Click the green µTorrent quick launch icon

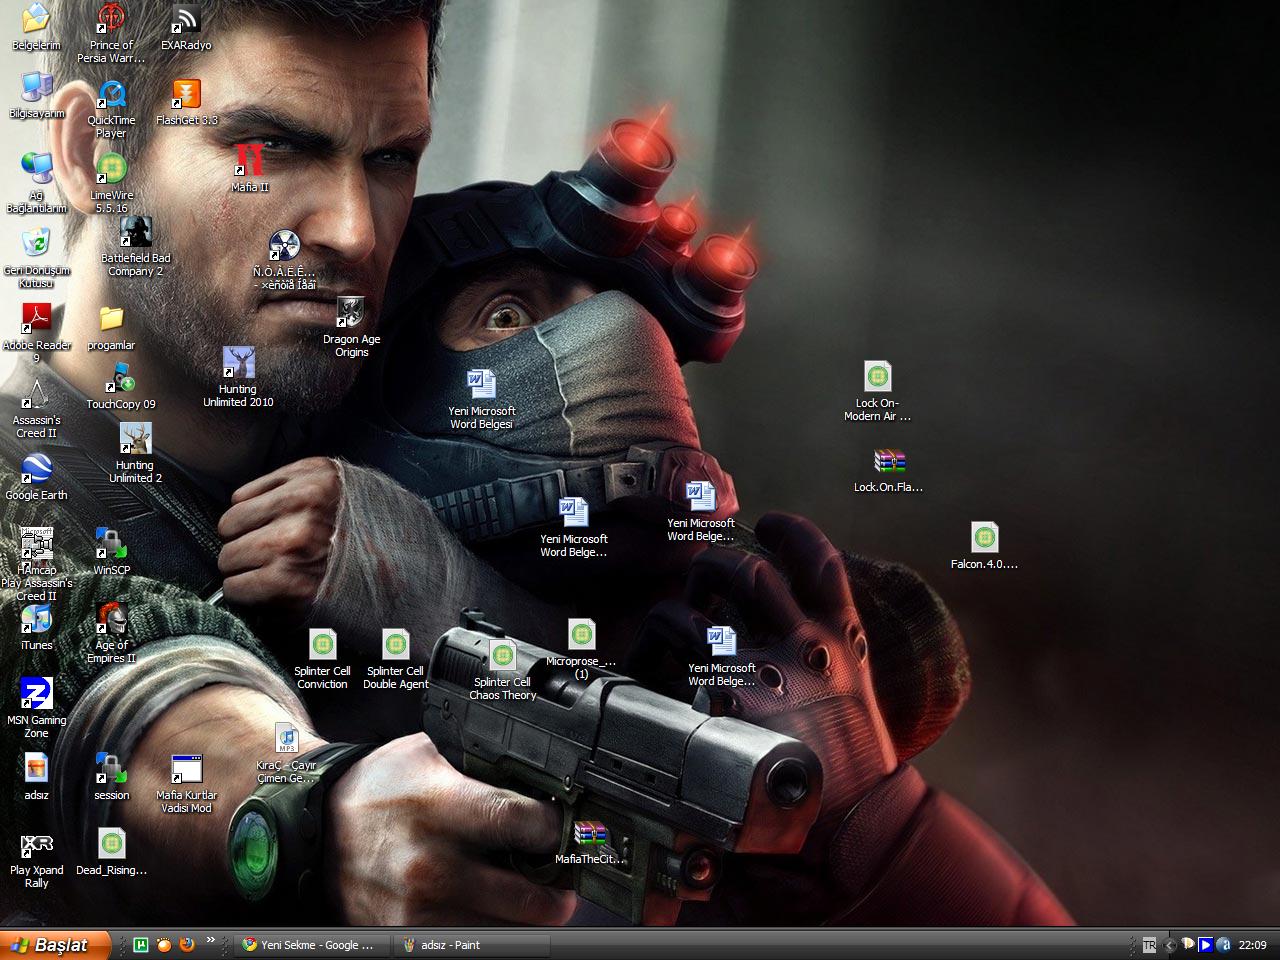tap(142, 944)
